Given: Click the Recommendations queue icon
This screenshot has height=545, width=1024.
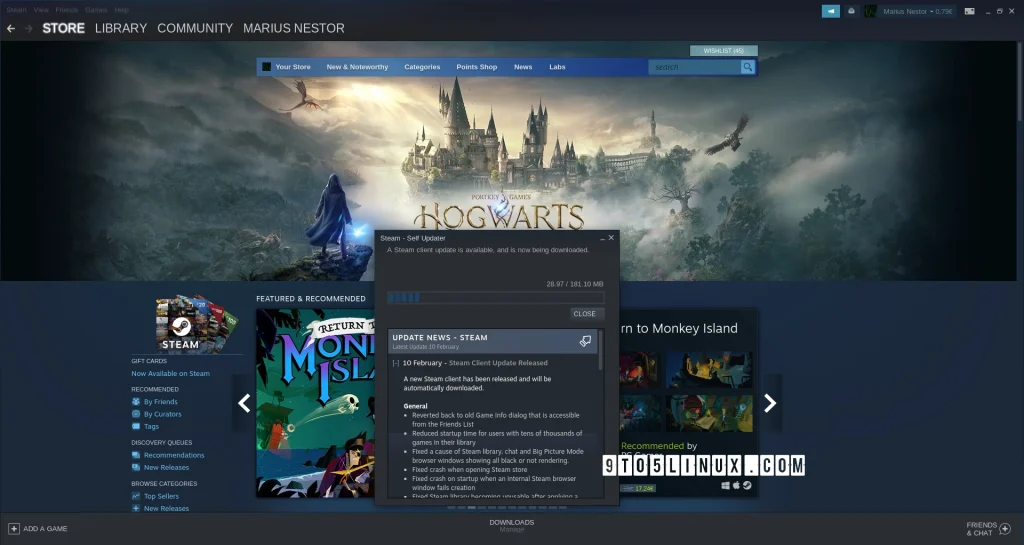Looking at the screenshot, I should (136, 455).
